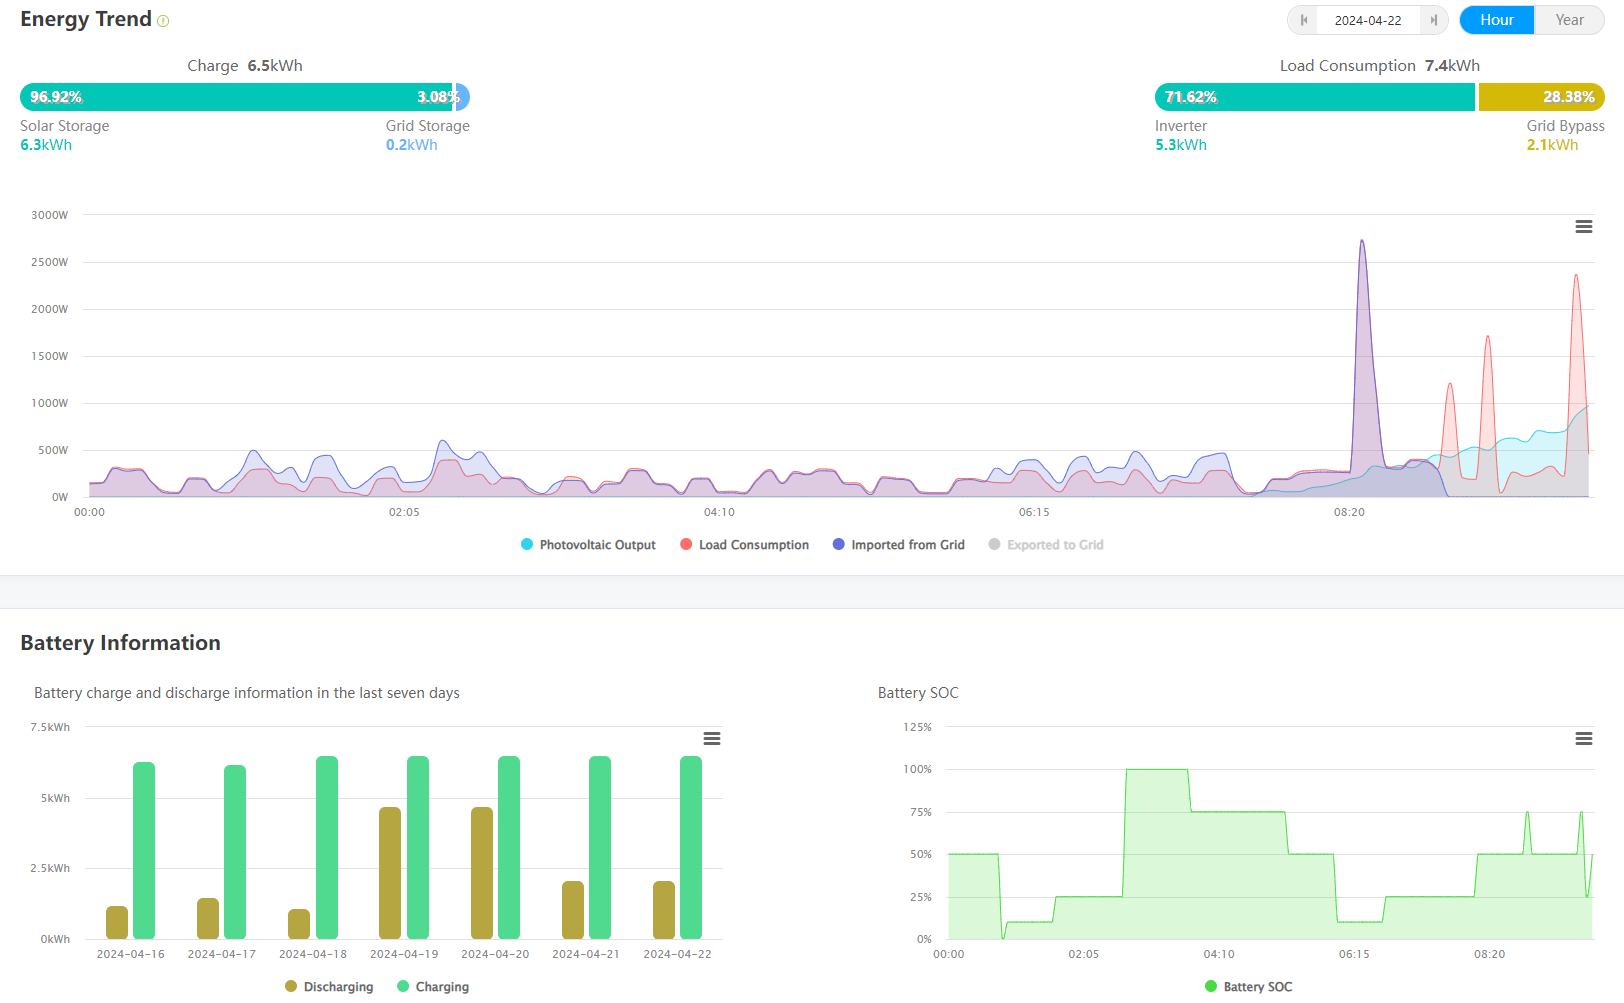Click the Grid Bypass 28.38% bar segment
This screenshot has height=1003, width=1624.
point(1540,97)
